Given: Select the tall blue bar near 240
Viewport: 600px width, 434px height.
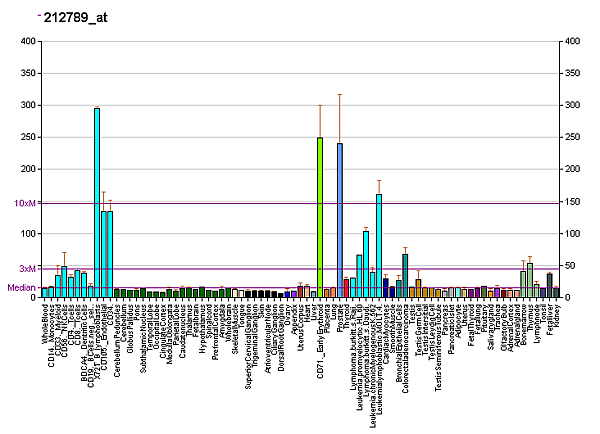Looking at the screenshot, I should (x=340, y=220).
